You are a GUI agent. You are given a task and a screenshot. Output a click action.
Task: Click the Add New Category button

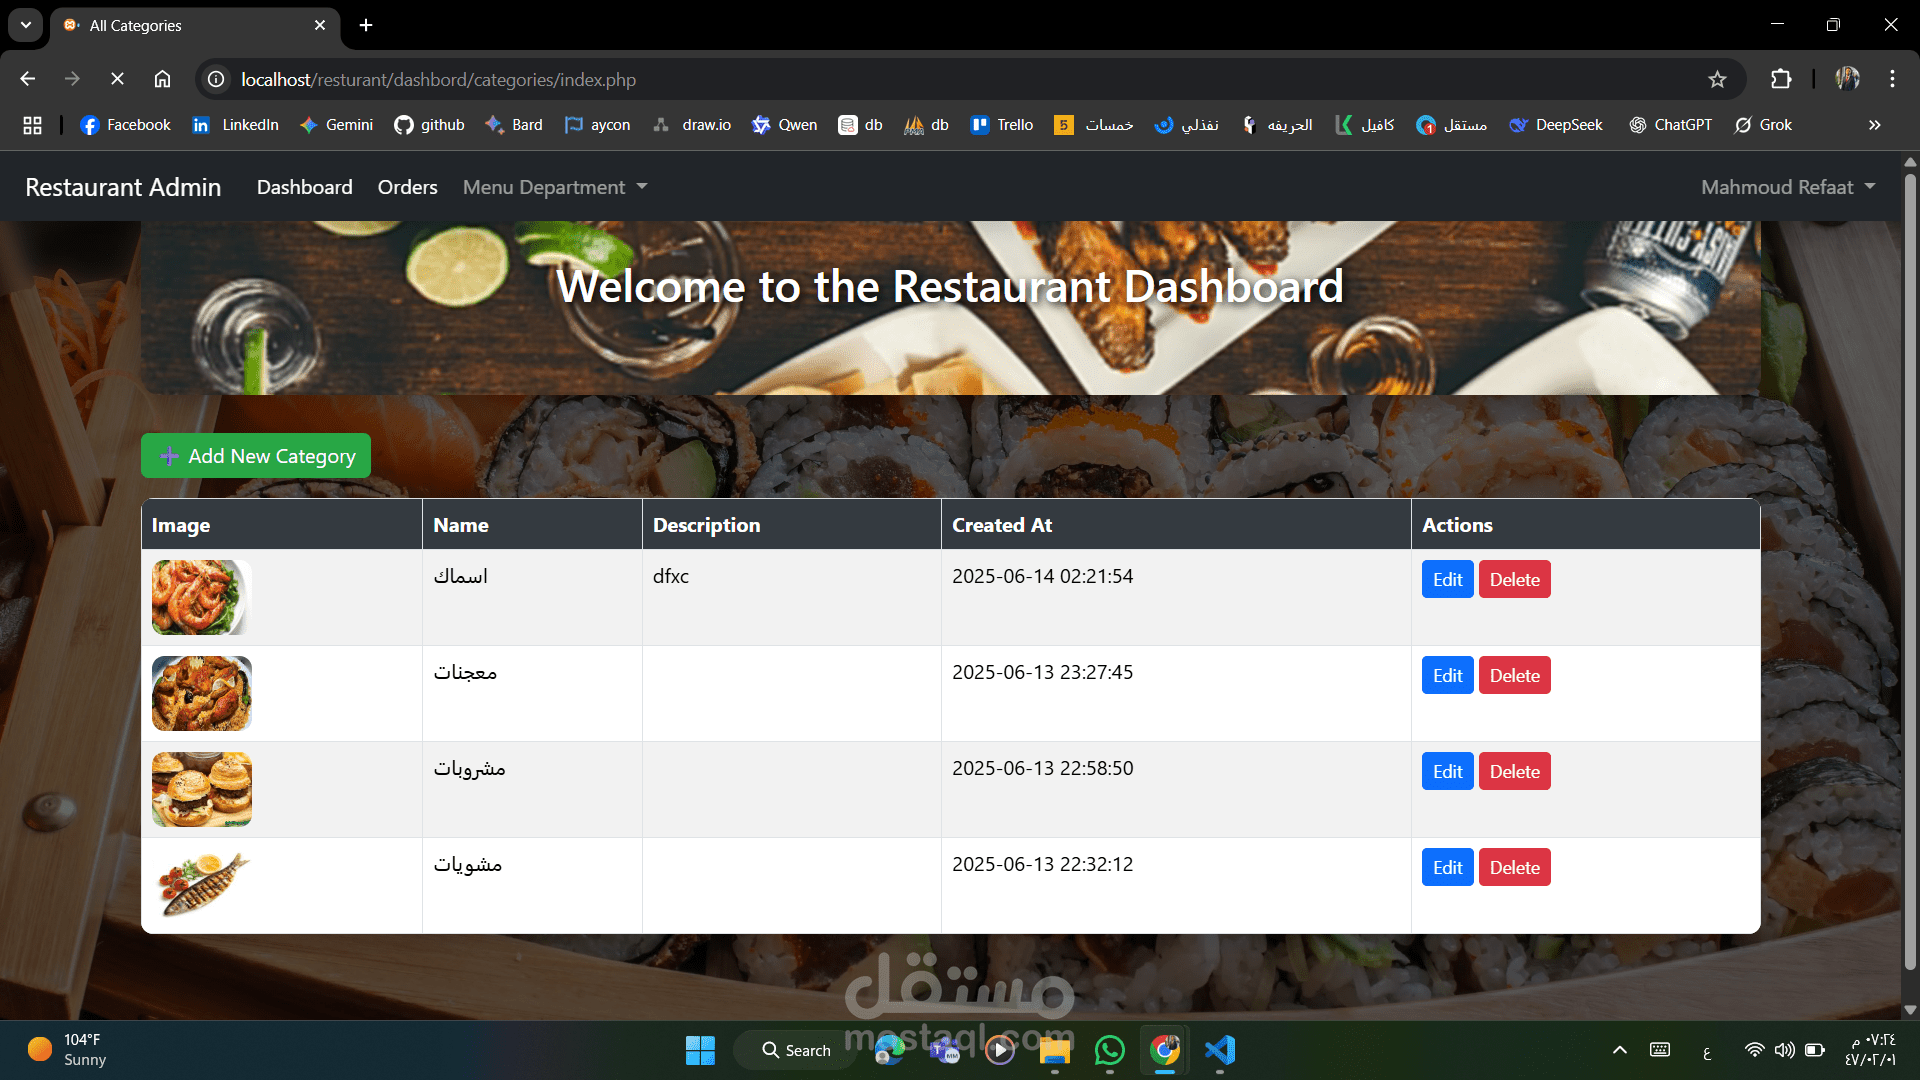[x=256, y=456]
